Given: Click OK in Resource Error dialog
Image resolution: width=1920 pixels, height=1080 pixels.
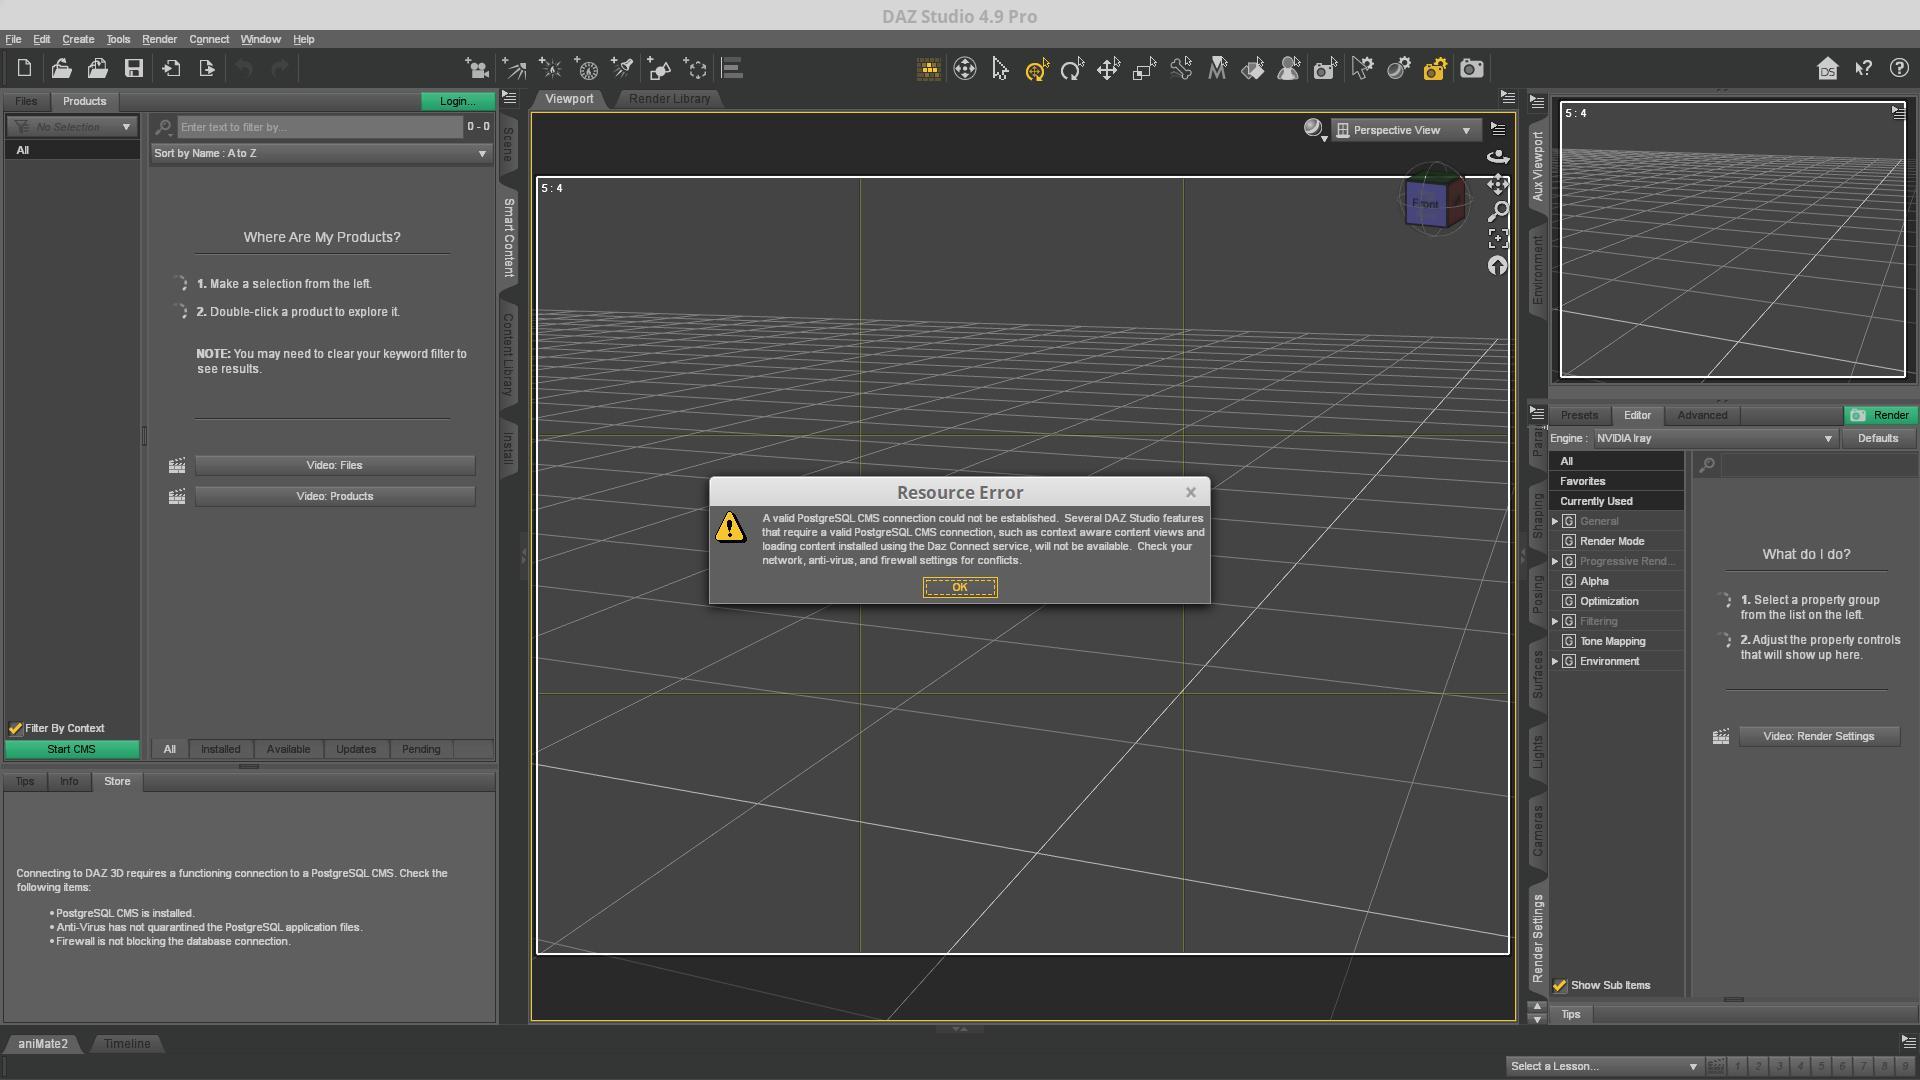Looking at the screenshot, I should pos(959,588).
